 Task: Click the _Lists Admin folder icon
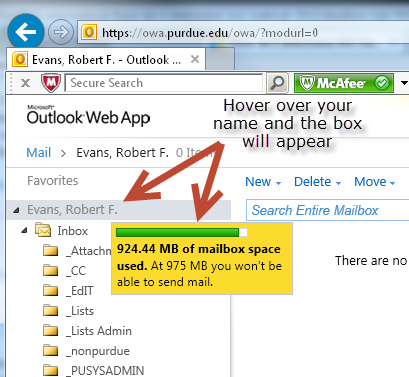point(51,330)
